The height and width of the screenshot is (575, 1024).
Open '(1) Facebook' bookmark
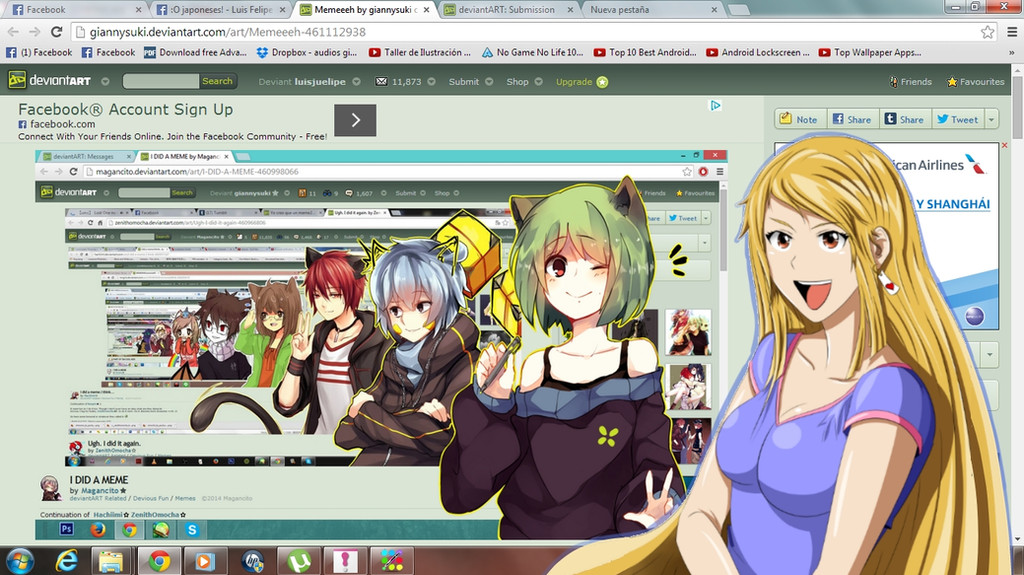tap(39, 52)
